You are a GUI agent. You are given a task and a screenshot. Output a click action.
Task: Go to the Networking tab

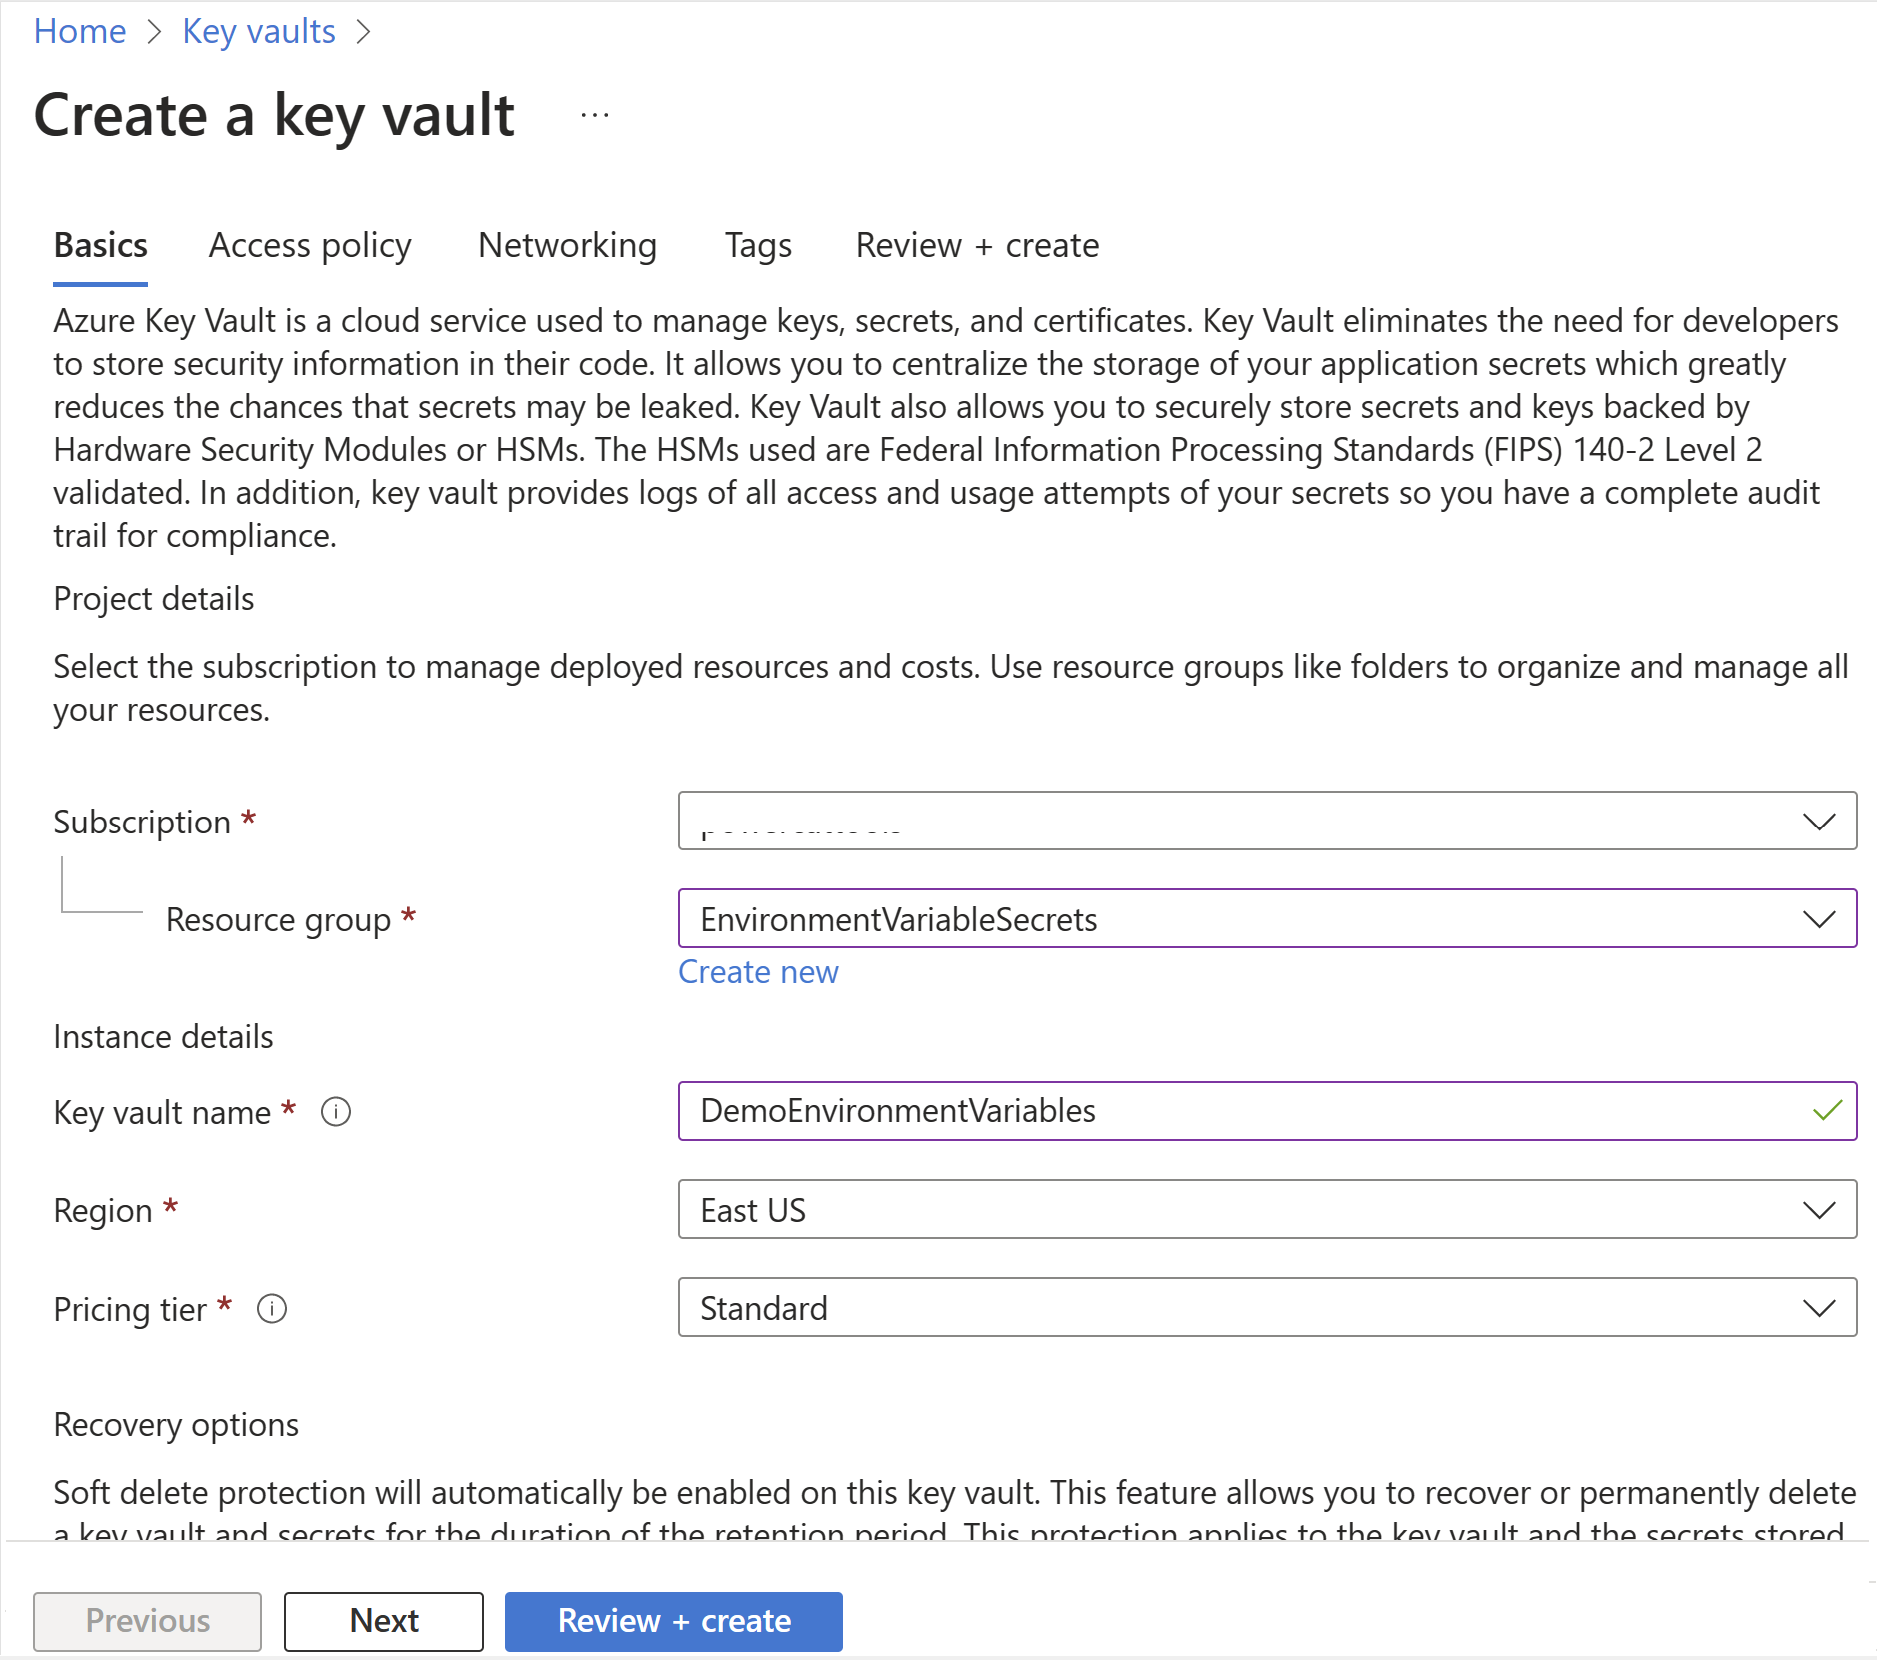tap(567, 246)
